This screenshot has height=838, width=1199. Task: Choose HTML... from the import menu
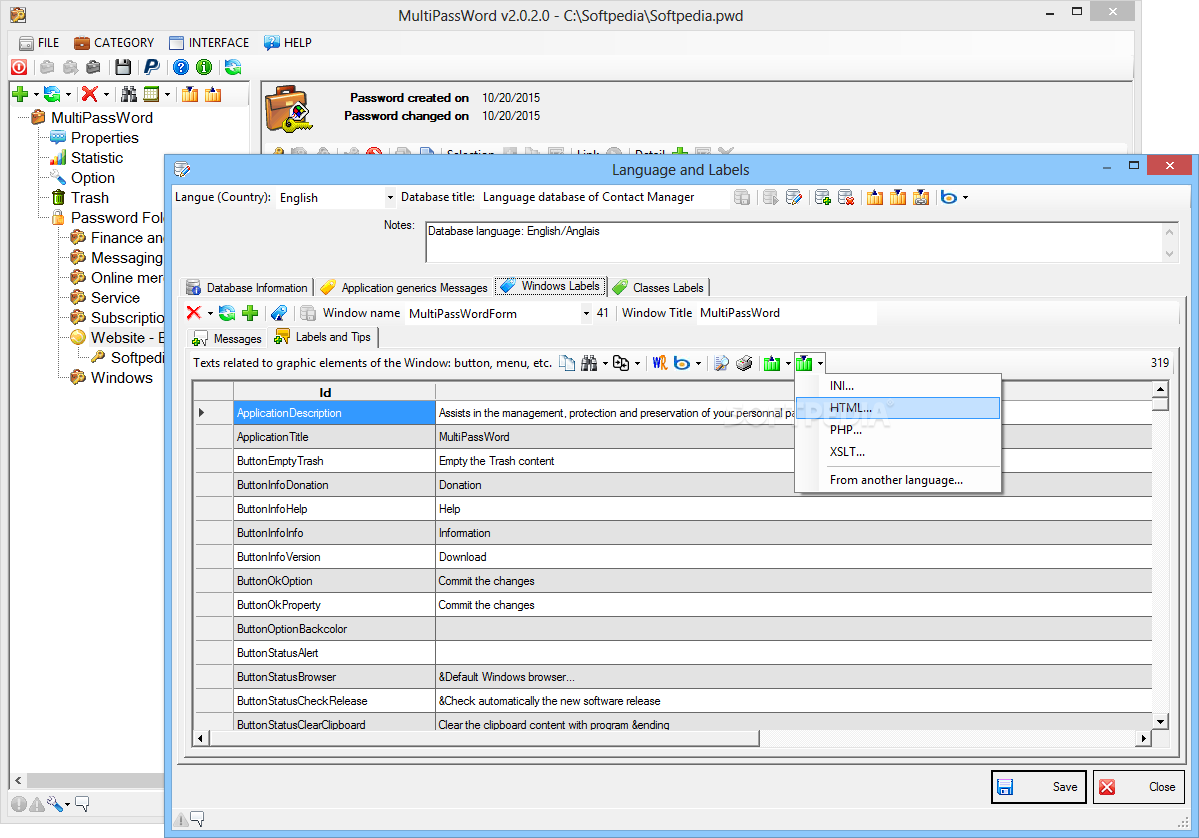[898, 408]
